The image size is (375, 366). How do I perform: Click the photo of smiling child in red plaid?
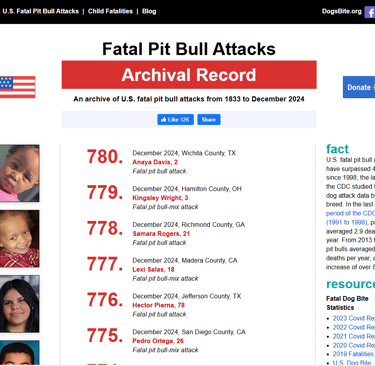(19, 238)
